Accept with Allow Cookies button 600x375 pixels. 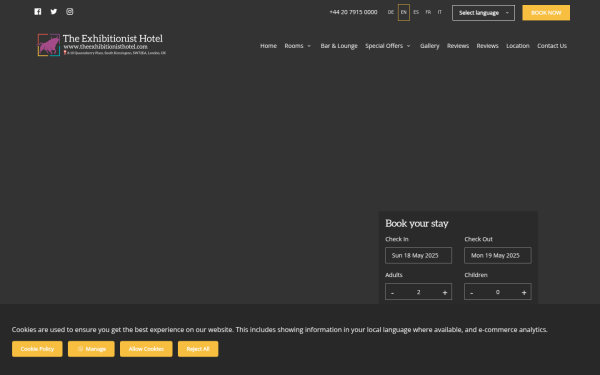tap(146, 349)
